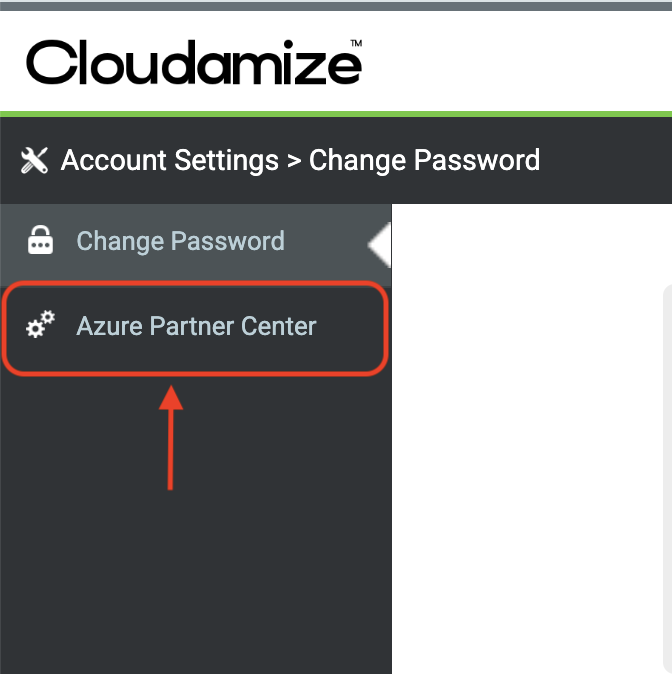Click "Account Settings" in the breadcrumb
672x674 pixels.
[169, 160]
